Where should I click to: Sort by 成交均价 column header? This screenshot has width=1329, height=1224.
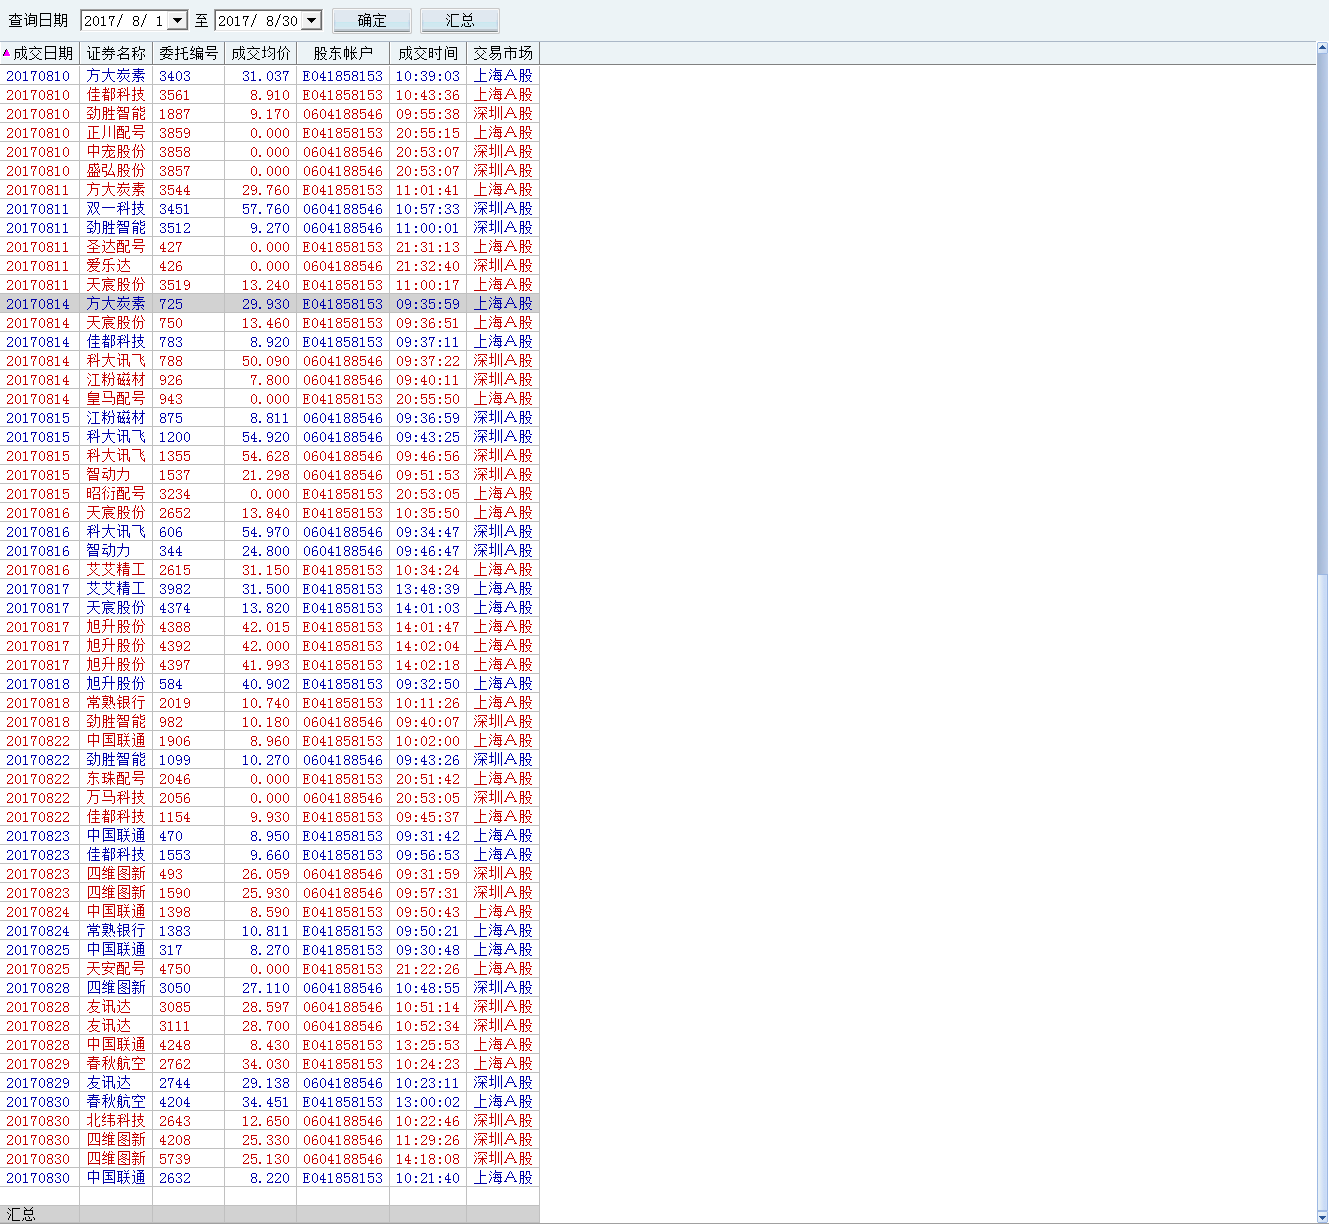(260, 53)
